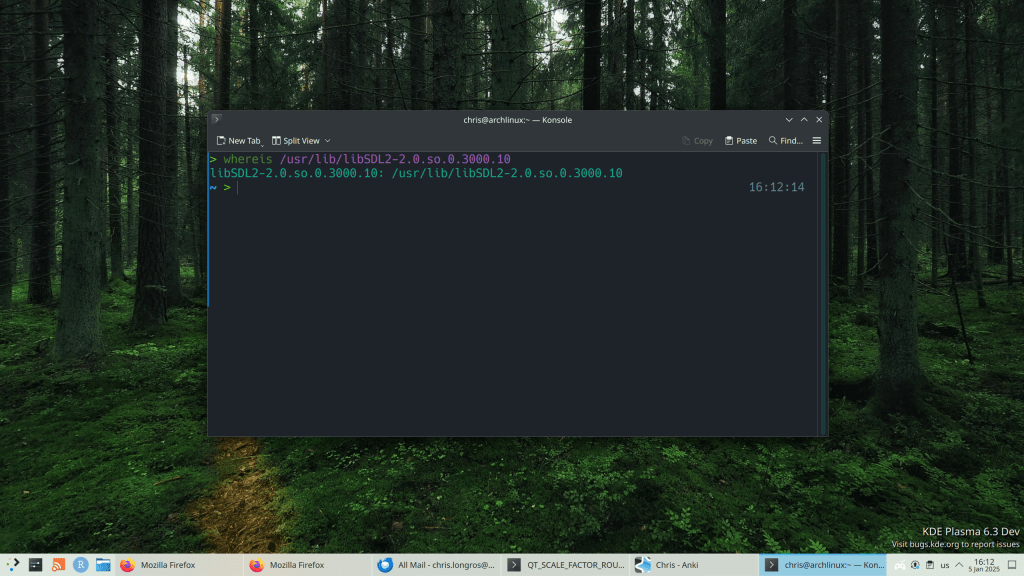
Task: Expand the Split View dropdown arrow
Action: pyautogui.click(x=327, y=141)
